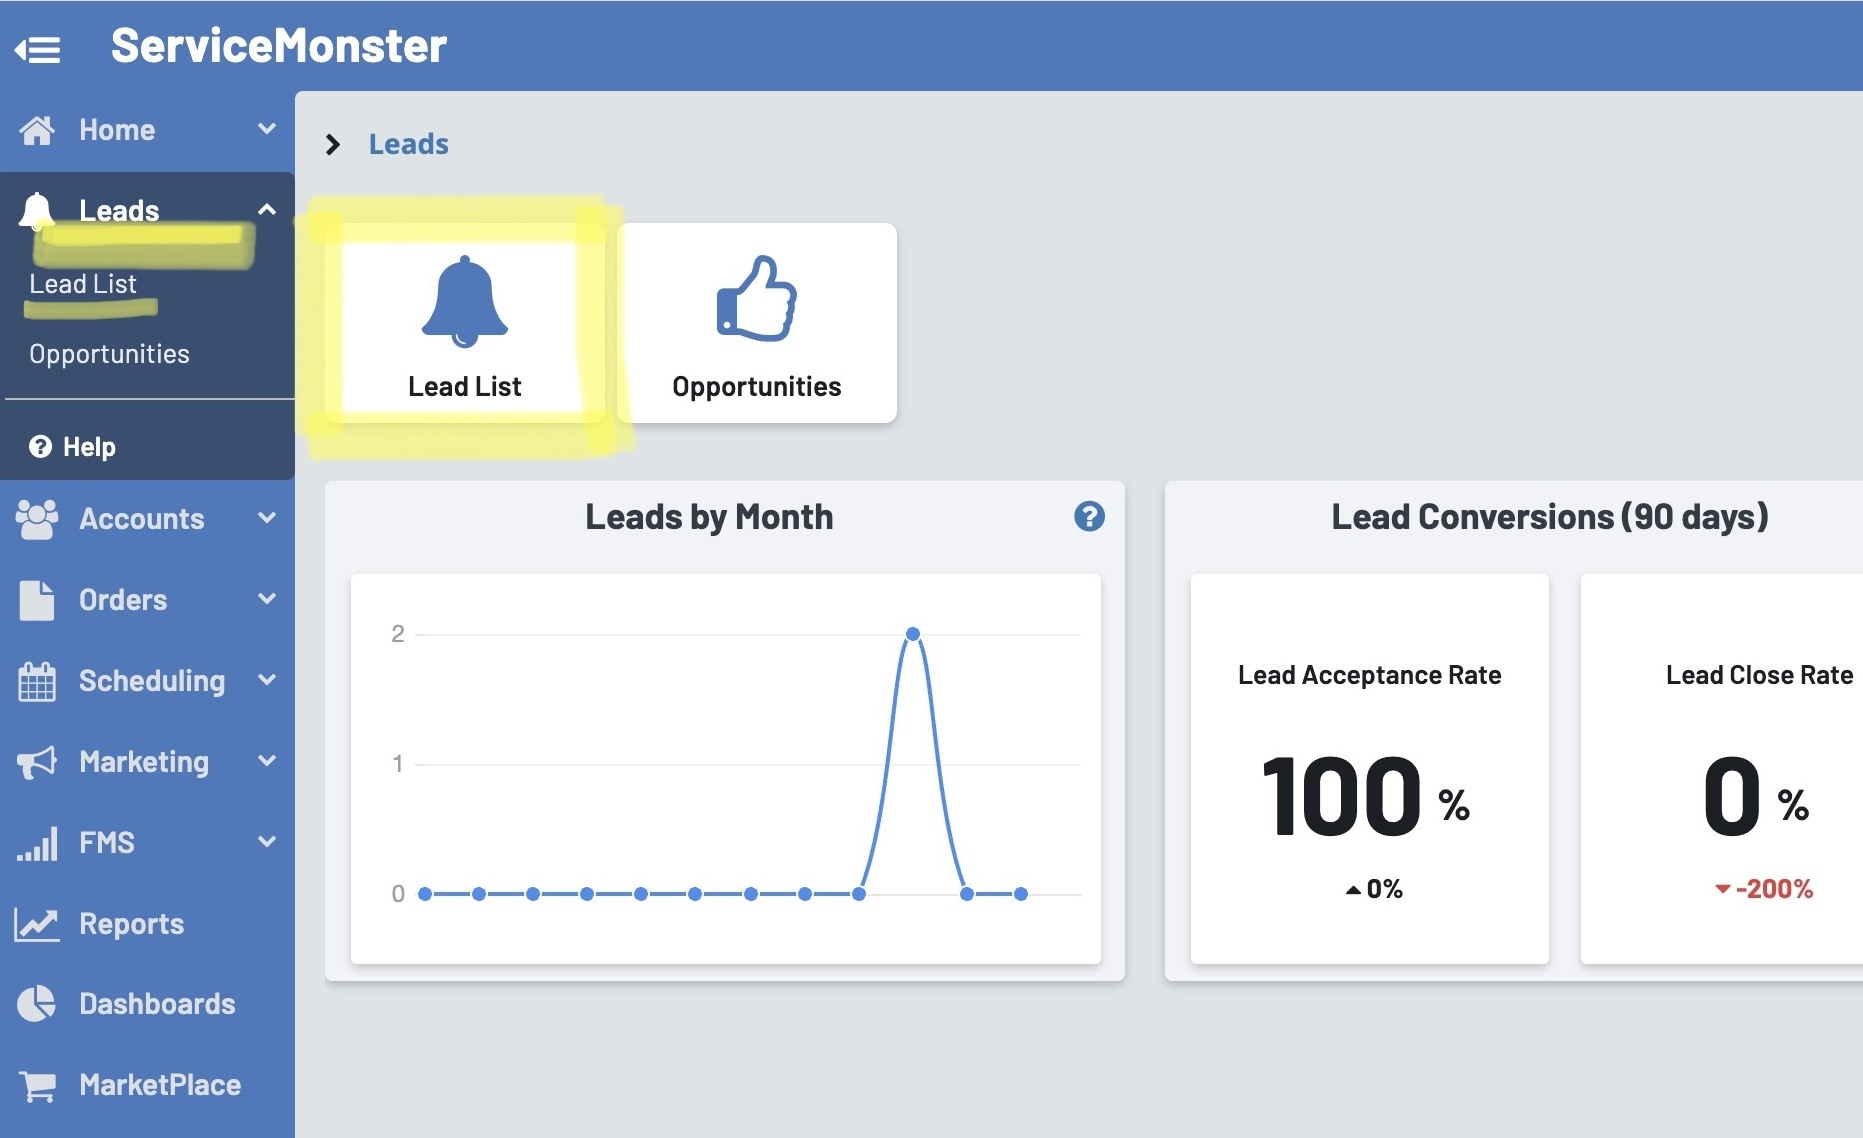Click the Marketing megaphone icon
The image size is (1863, 1138).
coord(37,762)
